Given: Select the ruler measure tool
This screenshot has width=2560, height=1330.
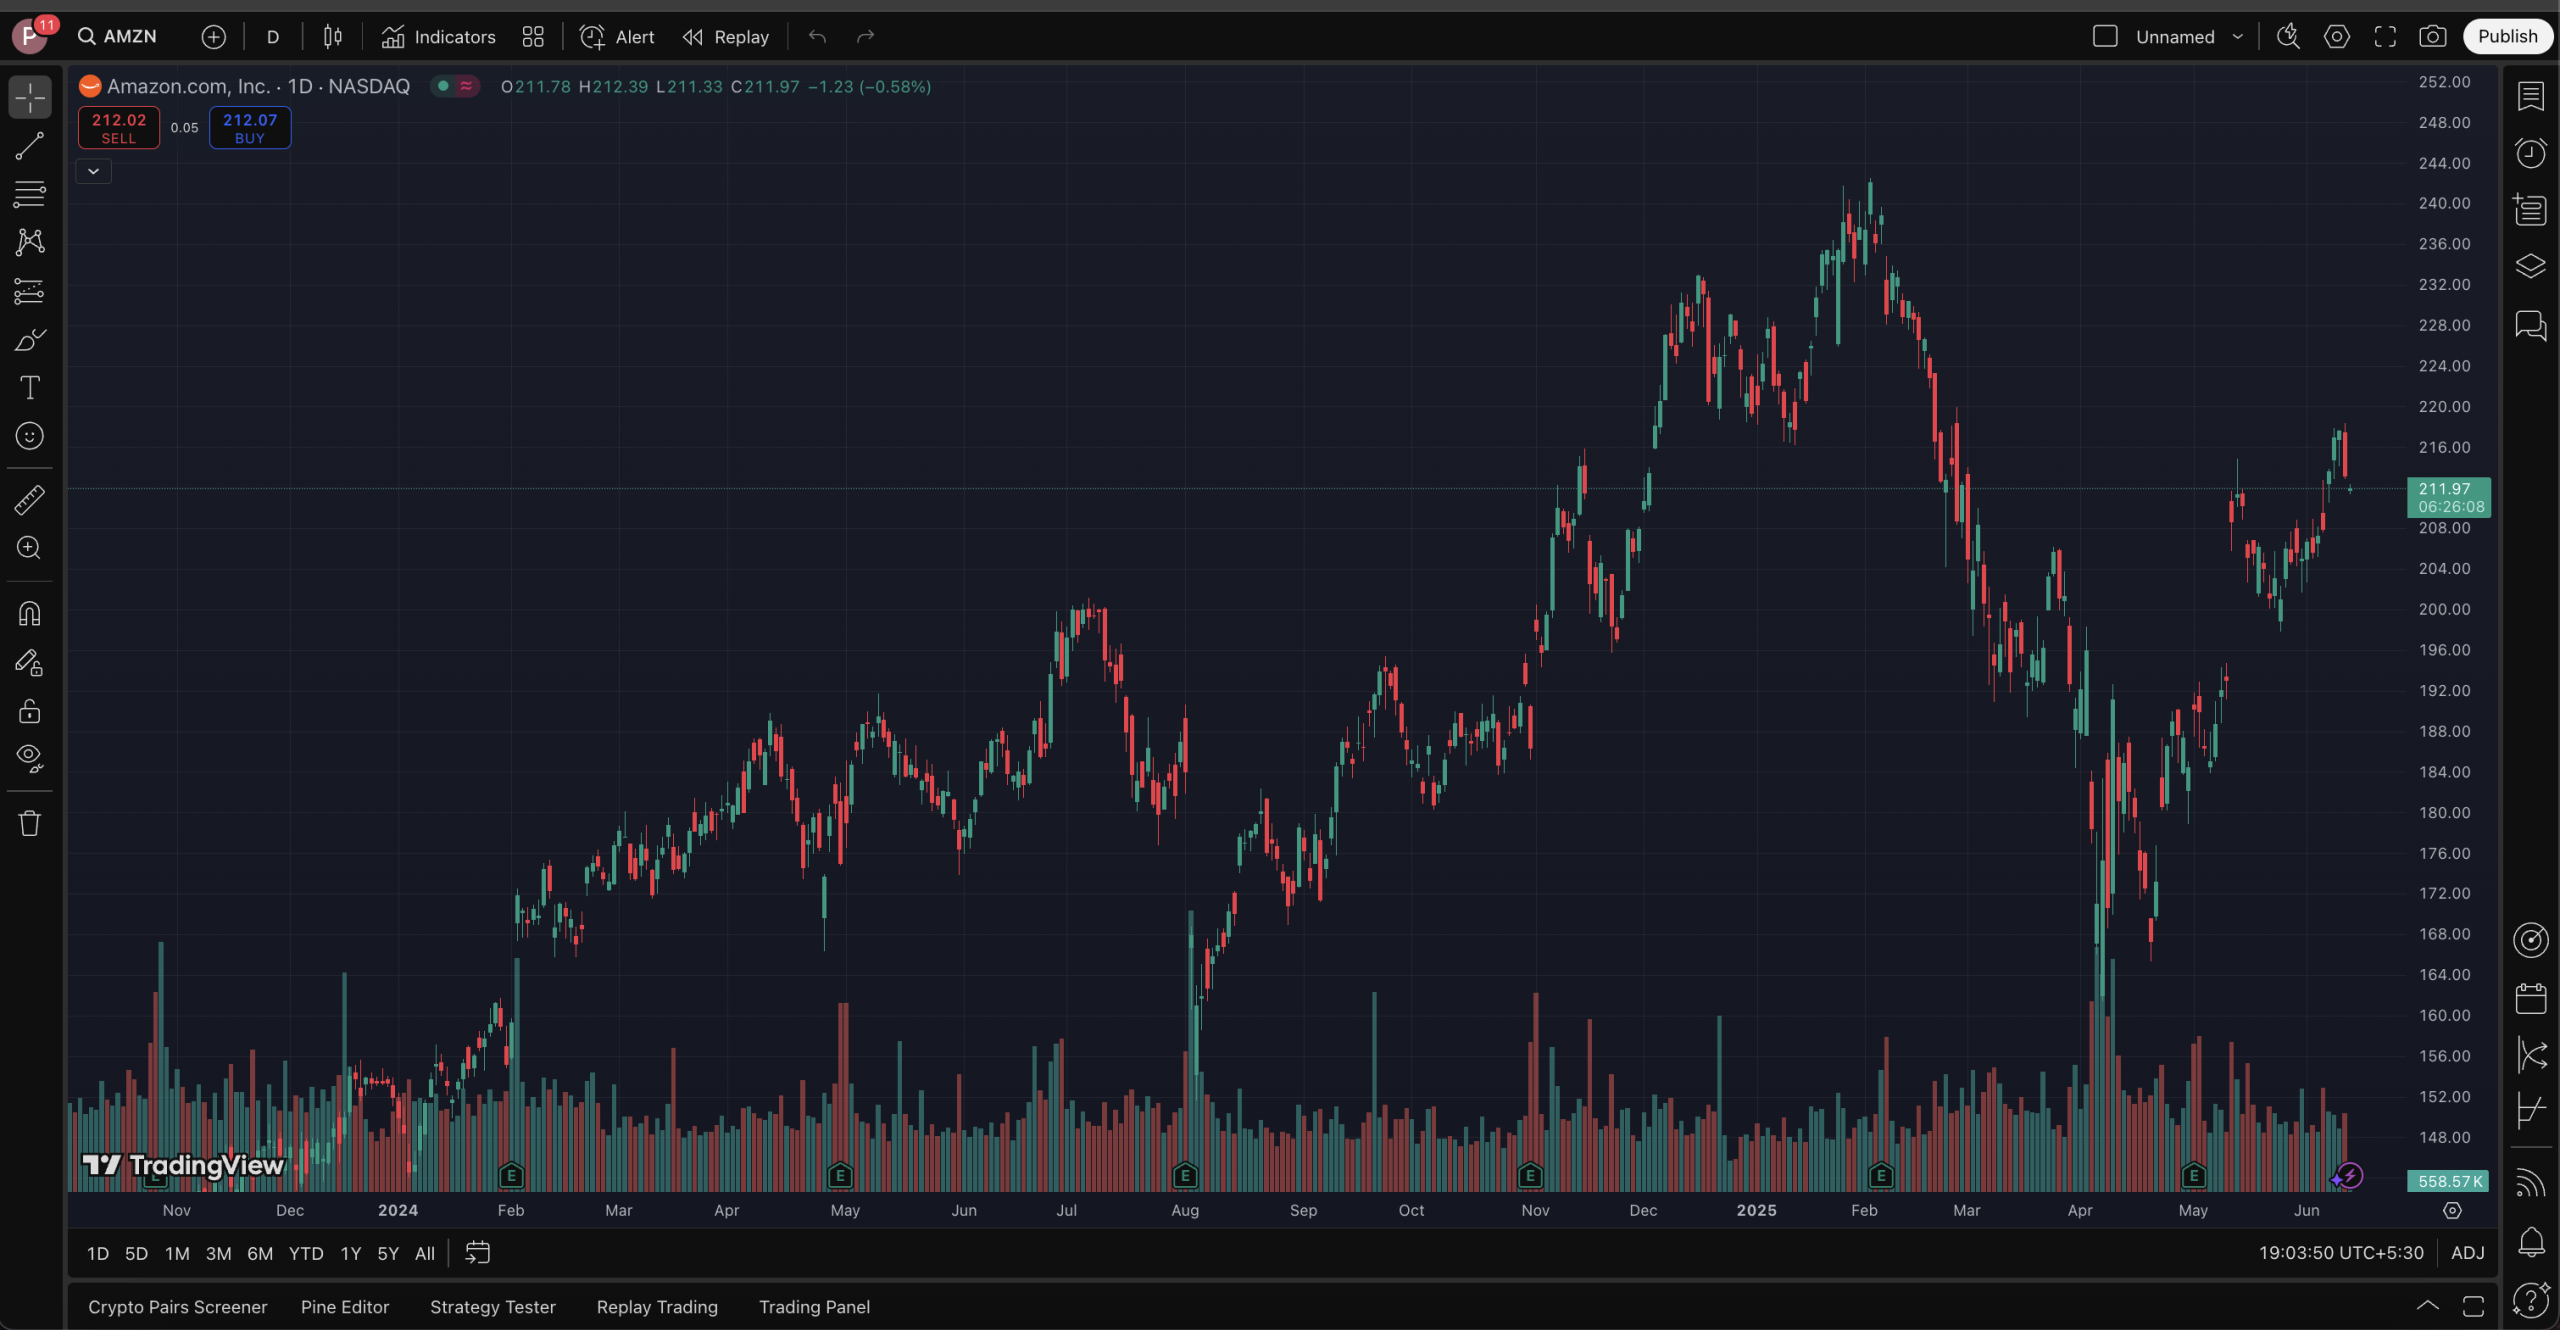Looking at the screenshot, I should point(30,499).
